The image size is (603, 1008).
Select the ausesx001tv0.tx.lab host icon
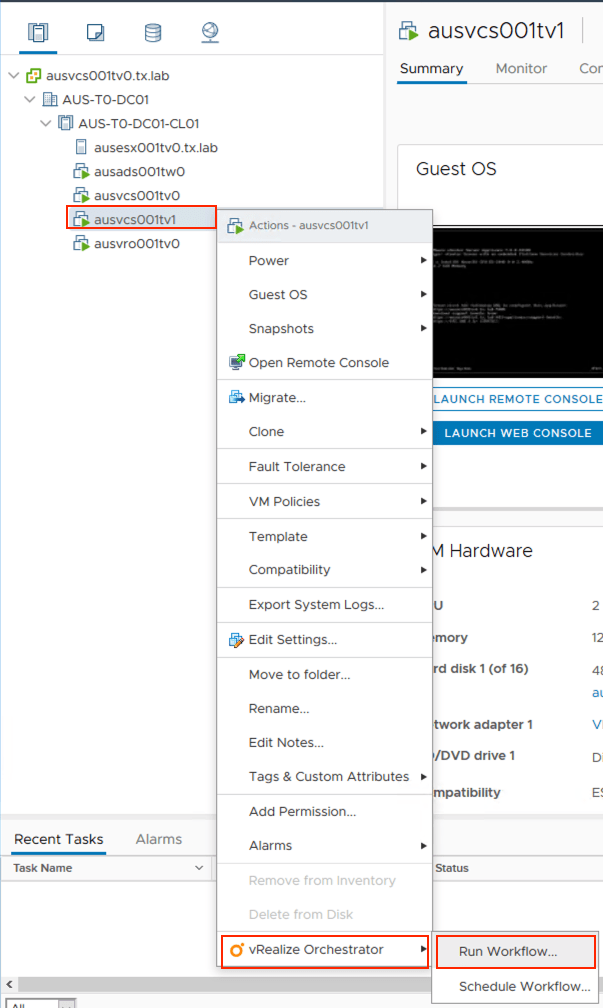click(x=81, y=148)
